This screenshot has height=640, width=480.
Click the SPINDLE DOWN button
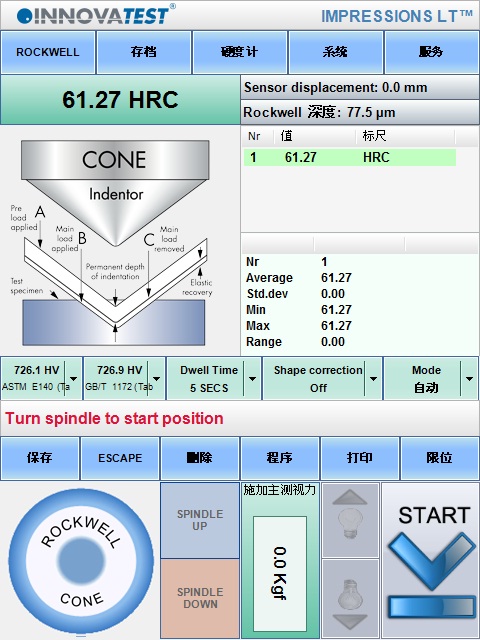pyautogui.click(x=200, y=598)
